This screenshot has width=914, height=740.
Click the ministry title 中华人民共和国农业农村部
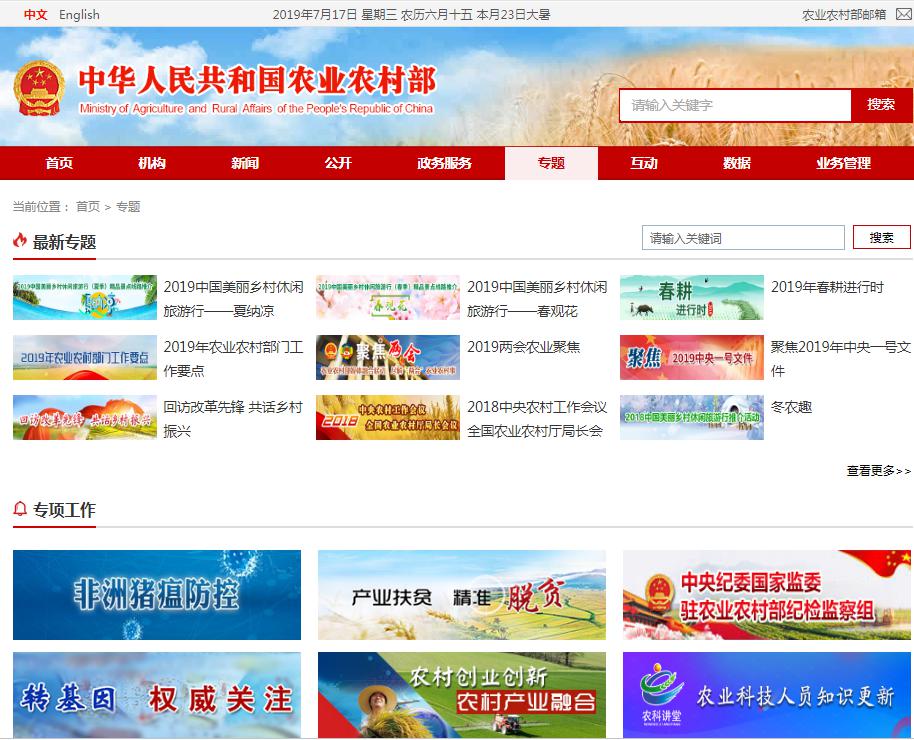tap(257, 80)
